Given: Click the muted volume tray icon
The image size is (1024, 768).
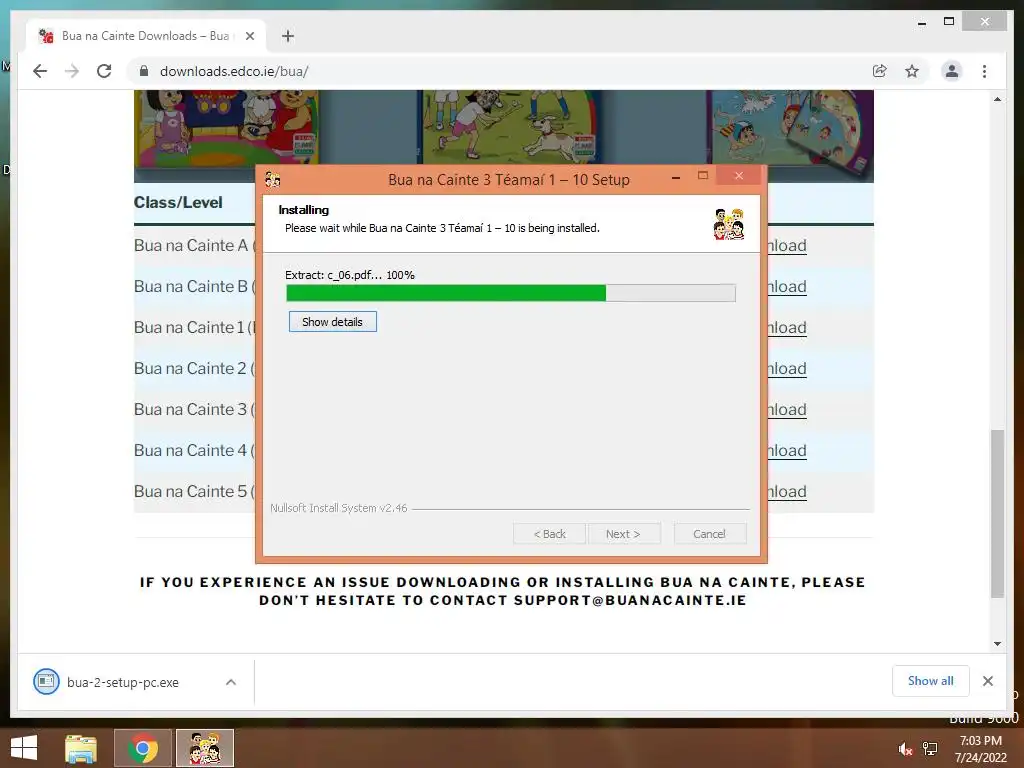Looking at the screenshot, I should [x=905, y=749].
